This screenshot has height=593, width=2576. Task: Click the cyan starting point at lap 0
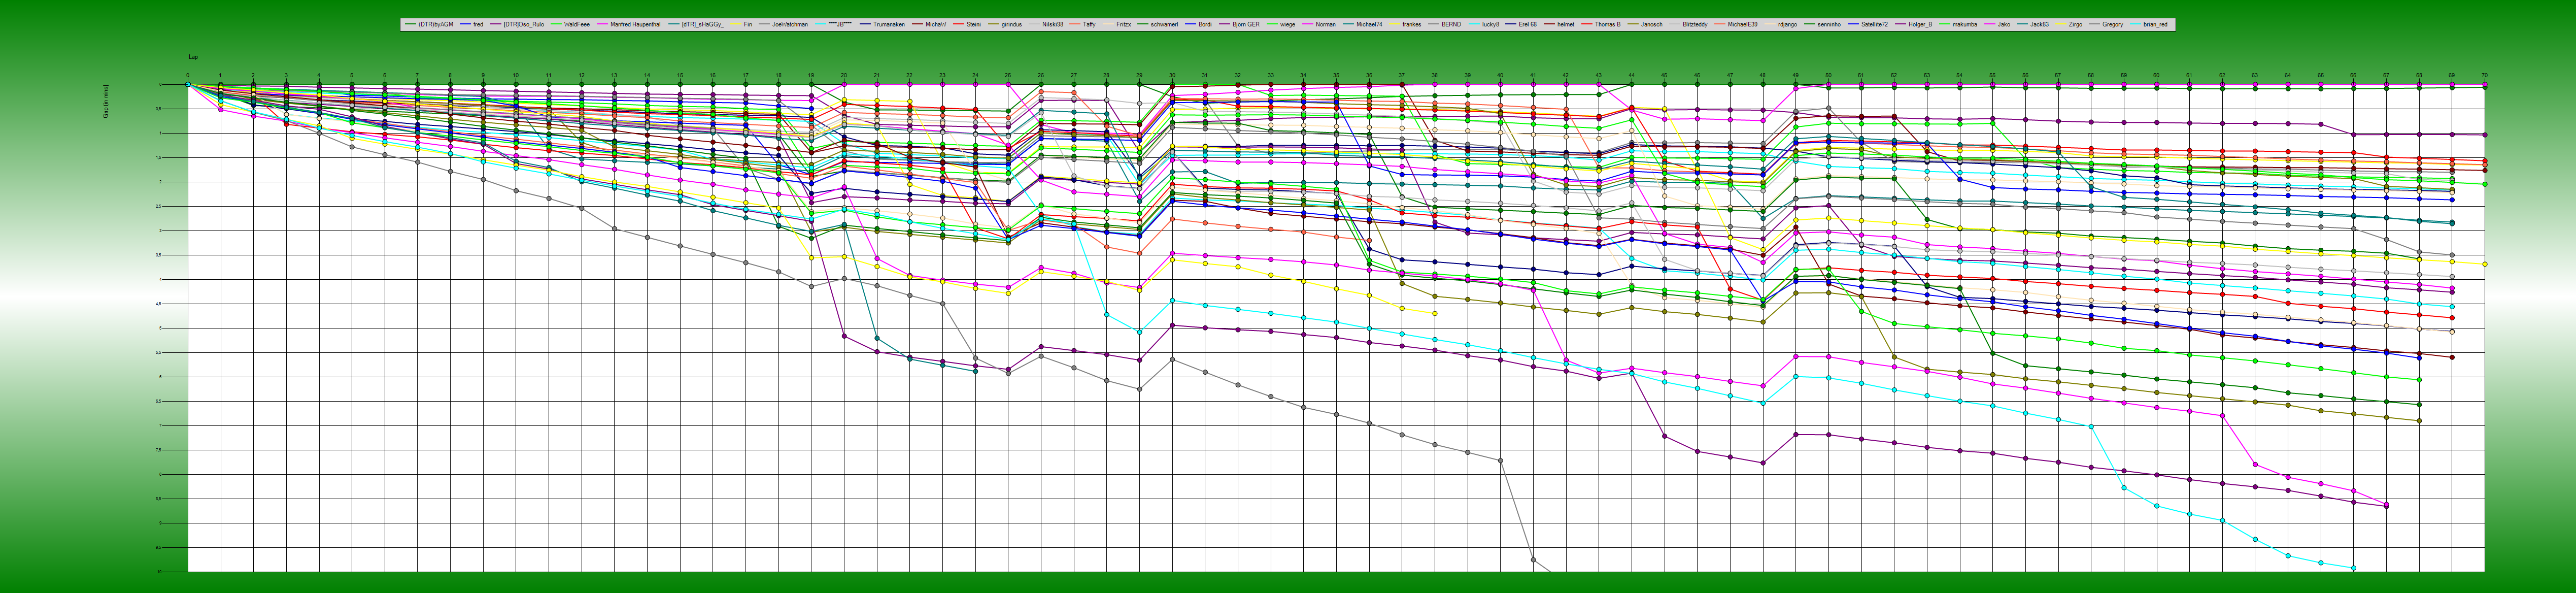tap(187, 84)
